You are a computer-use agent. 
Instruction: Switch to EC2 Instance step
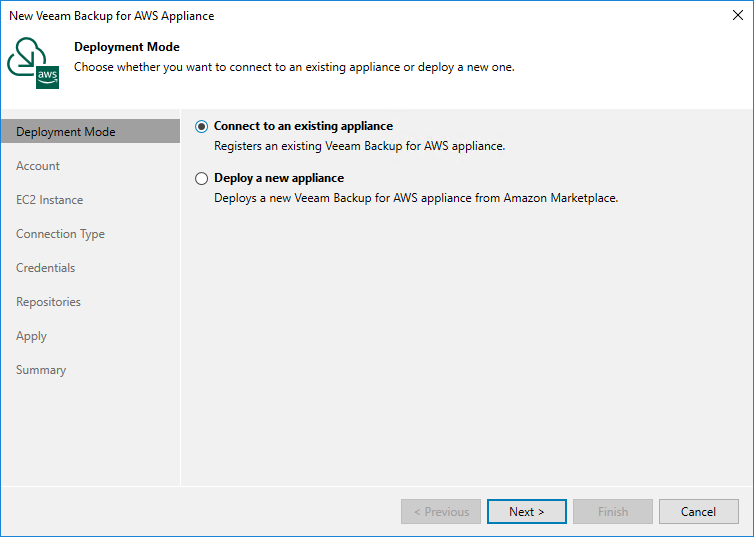50,200
